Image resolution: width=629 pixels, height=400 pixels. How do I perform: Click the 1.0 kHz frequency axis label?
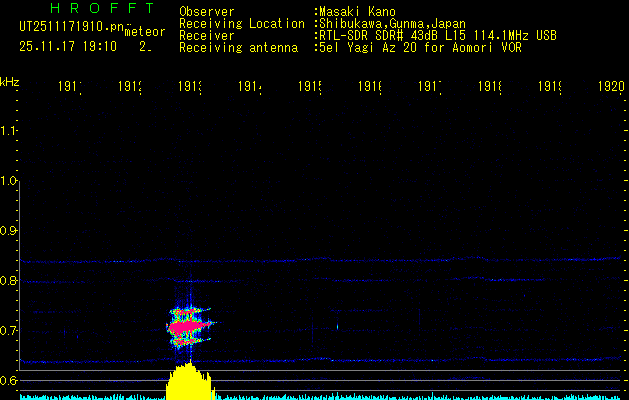click(8, 181)
